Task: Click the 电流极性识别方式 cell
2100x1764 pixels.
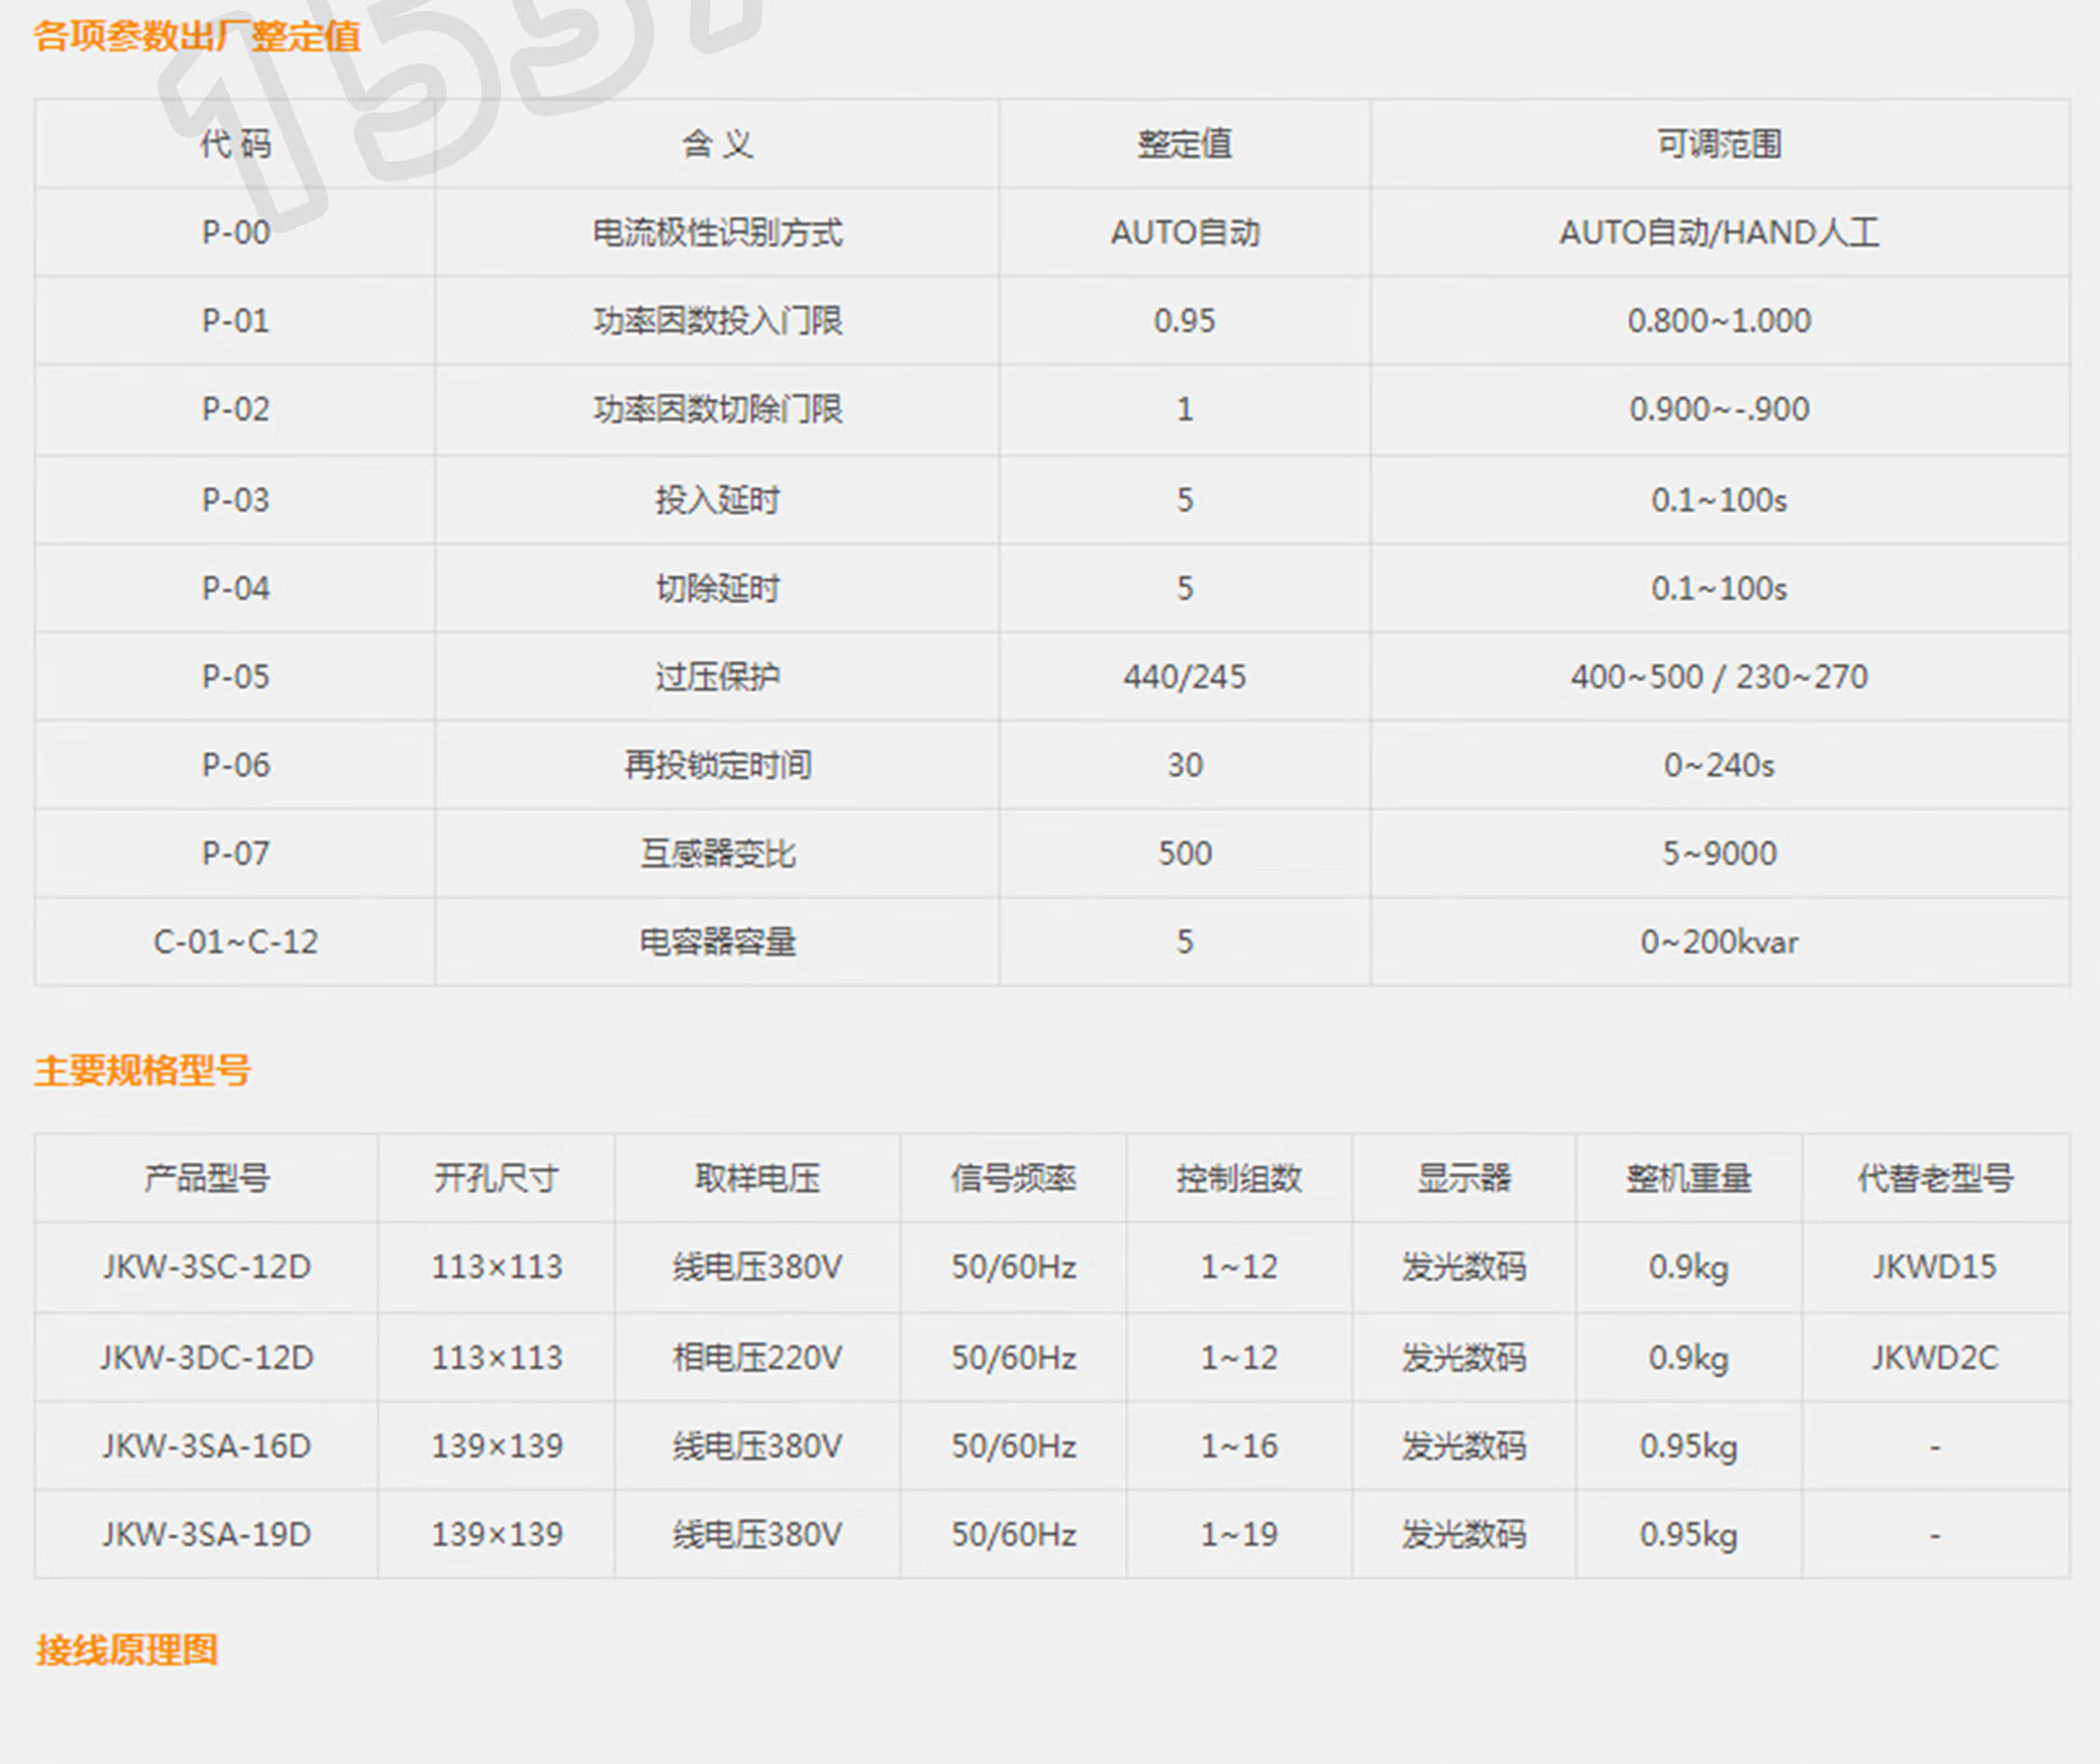Action: (717, 233)
